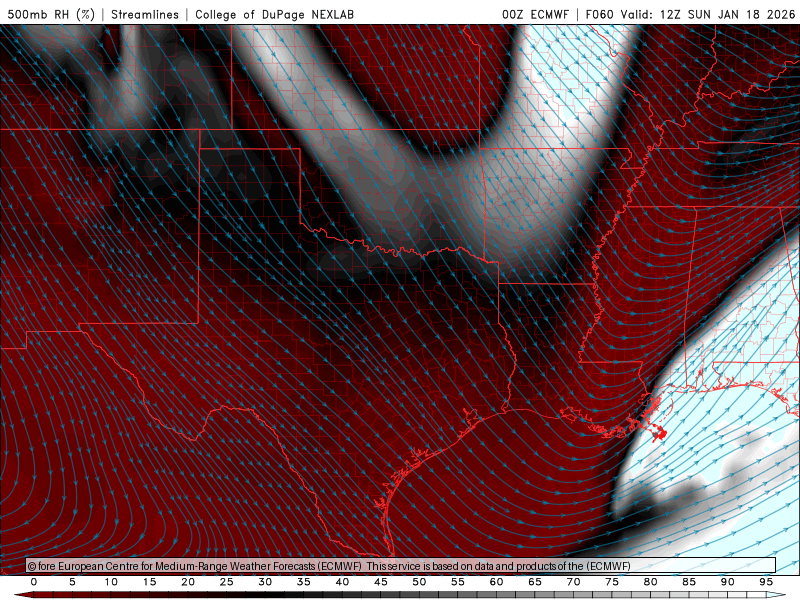This screenshot has width=800, height=600.
Task: Click the ECMWF copyright notice banner
Action: point(401,566)
